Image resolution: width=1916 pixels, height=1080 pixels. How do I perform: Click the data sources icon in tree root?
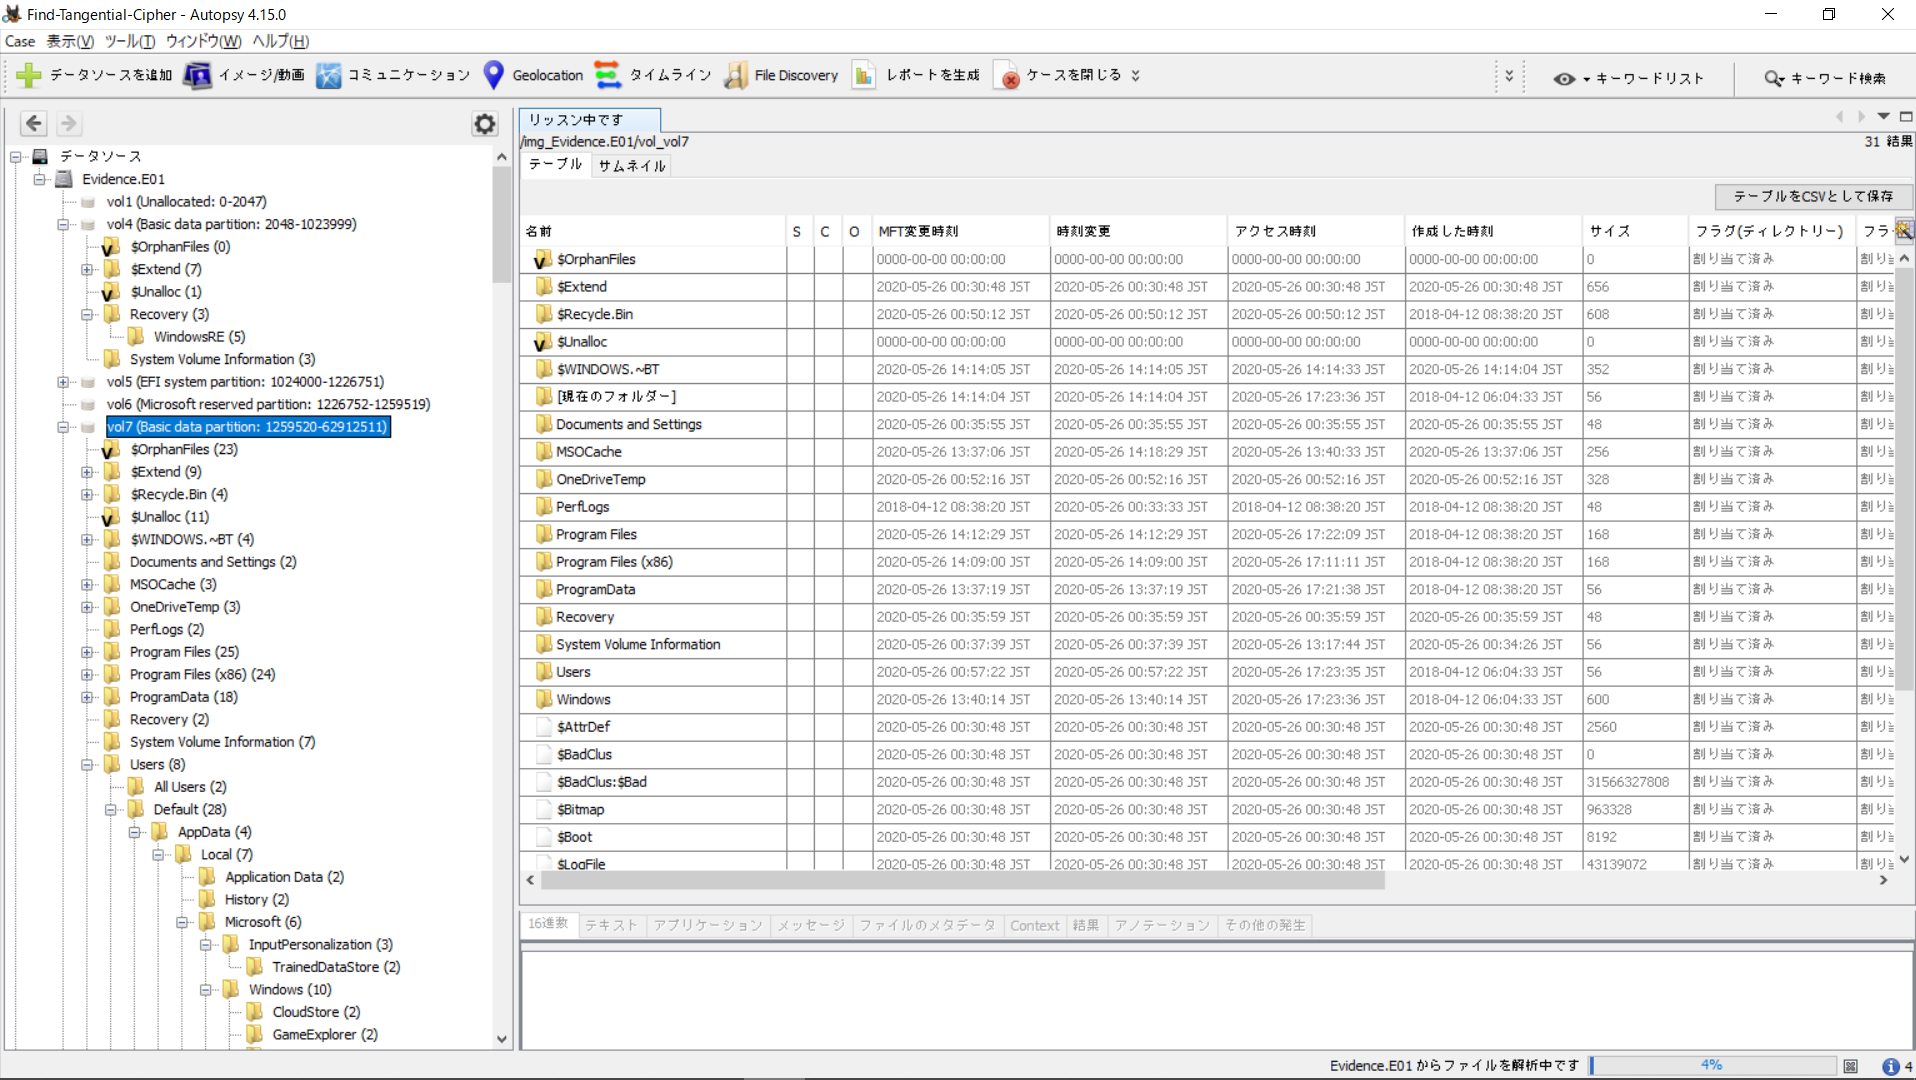coord(41,156)
